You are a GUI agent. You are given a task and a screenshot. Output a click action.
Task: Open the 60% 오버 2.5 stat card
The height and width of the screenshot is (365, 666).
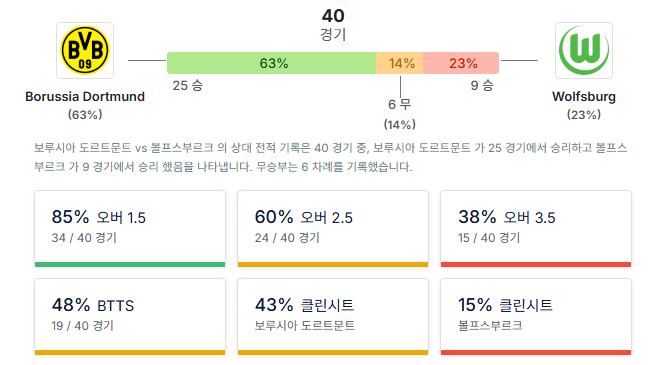click(x=333, y=229)
